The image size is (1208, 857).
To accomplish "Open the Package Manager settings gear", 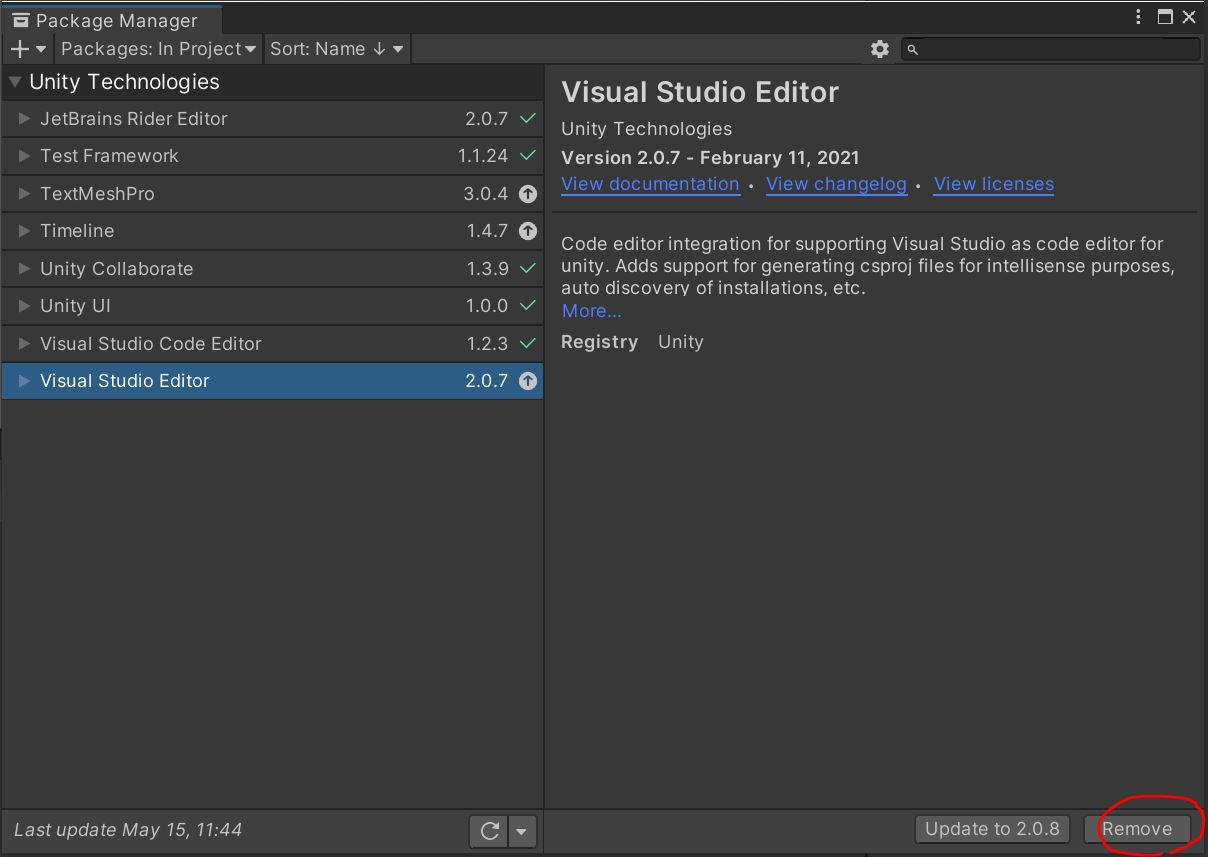I will pyautogui.click(x=880, y=49).
